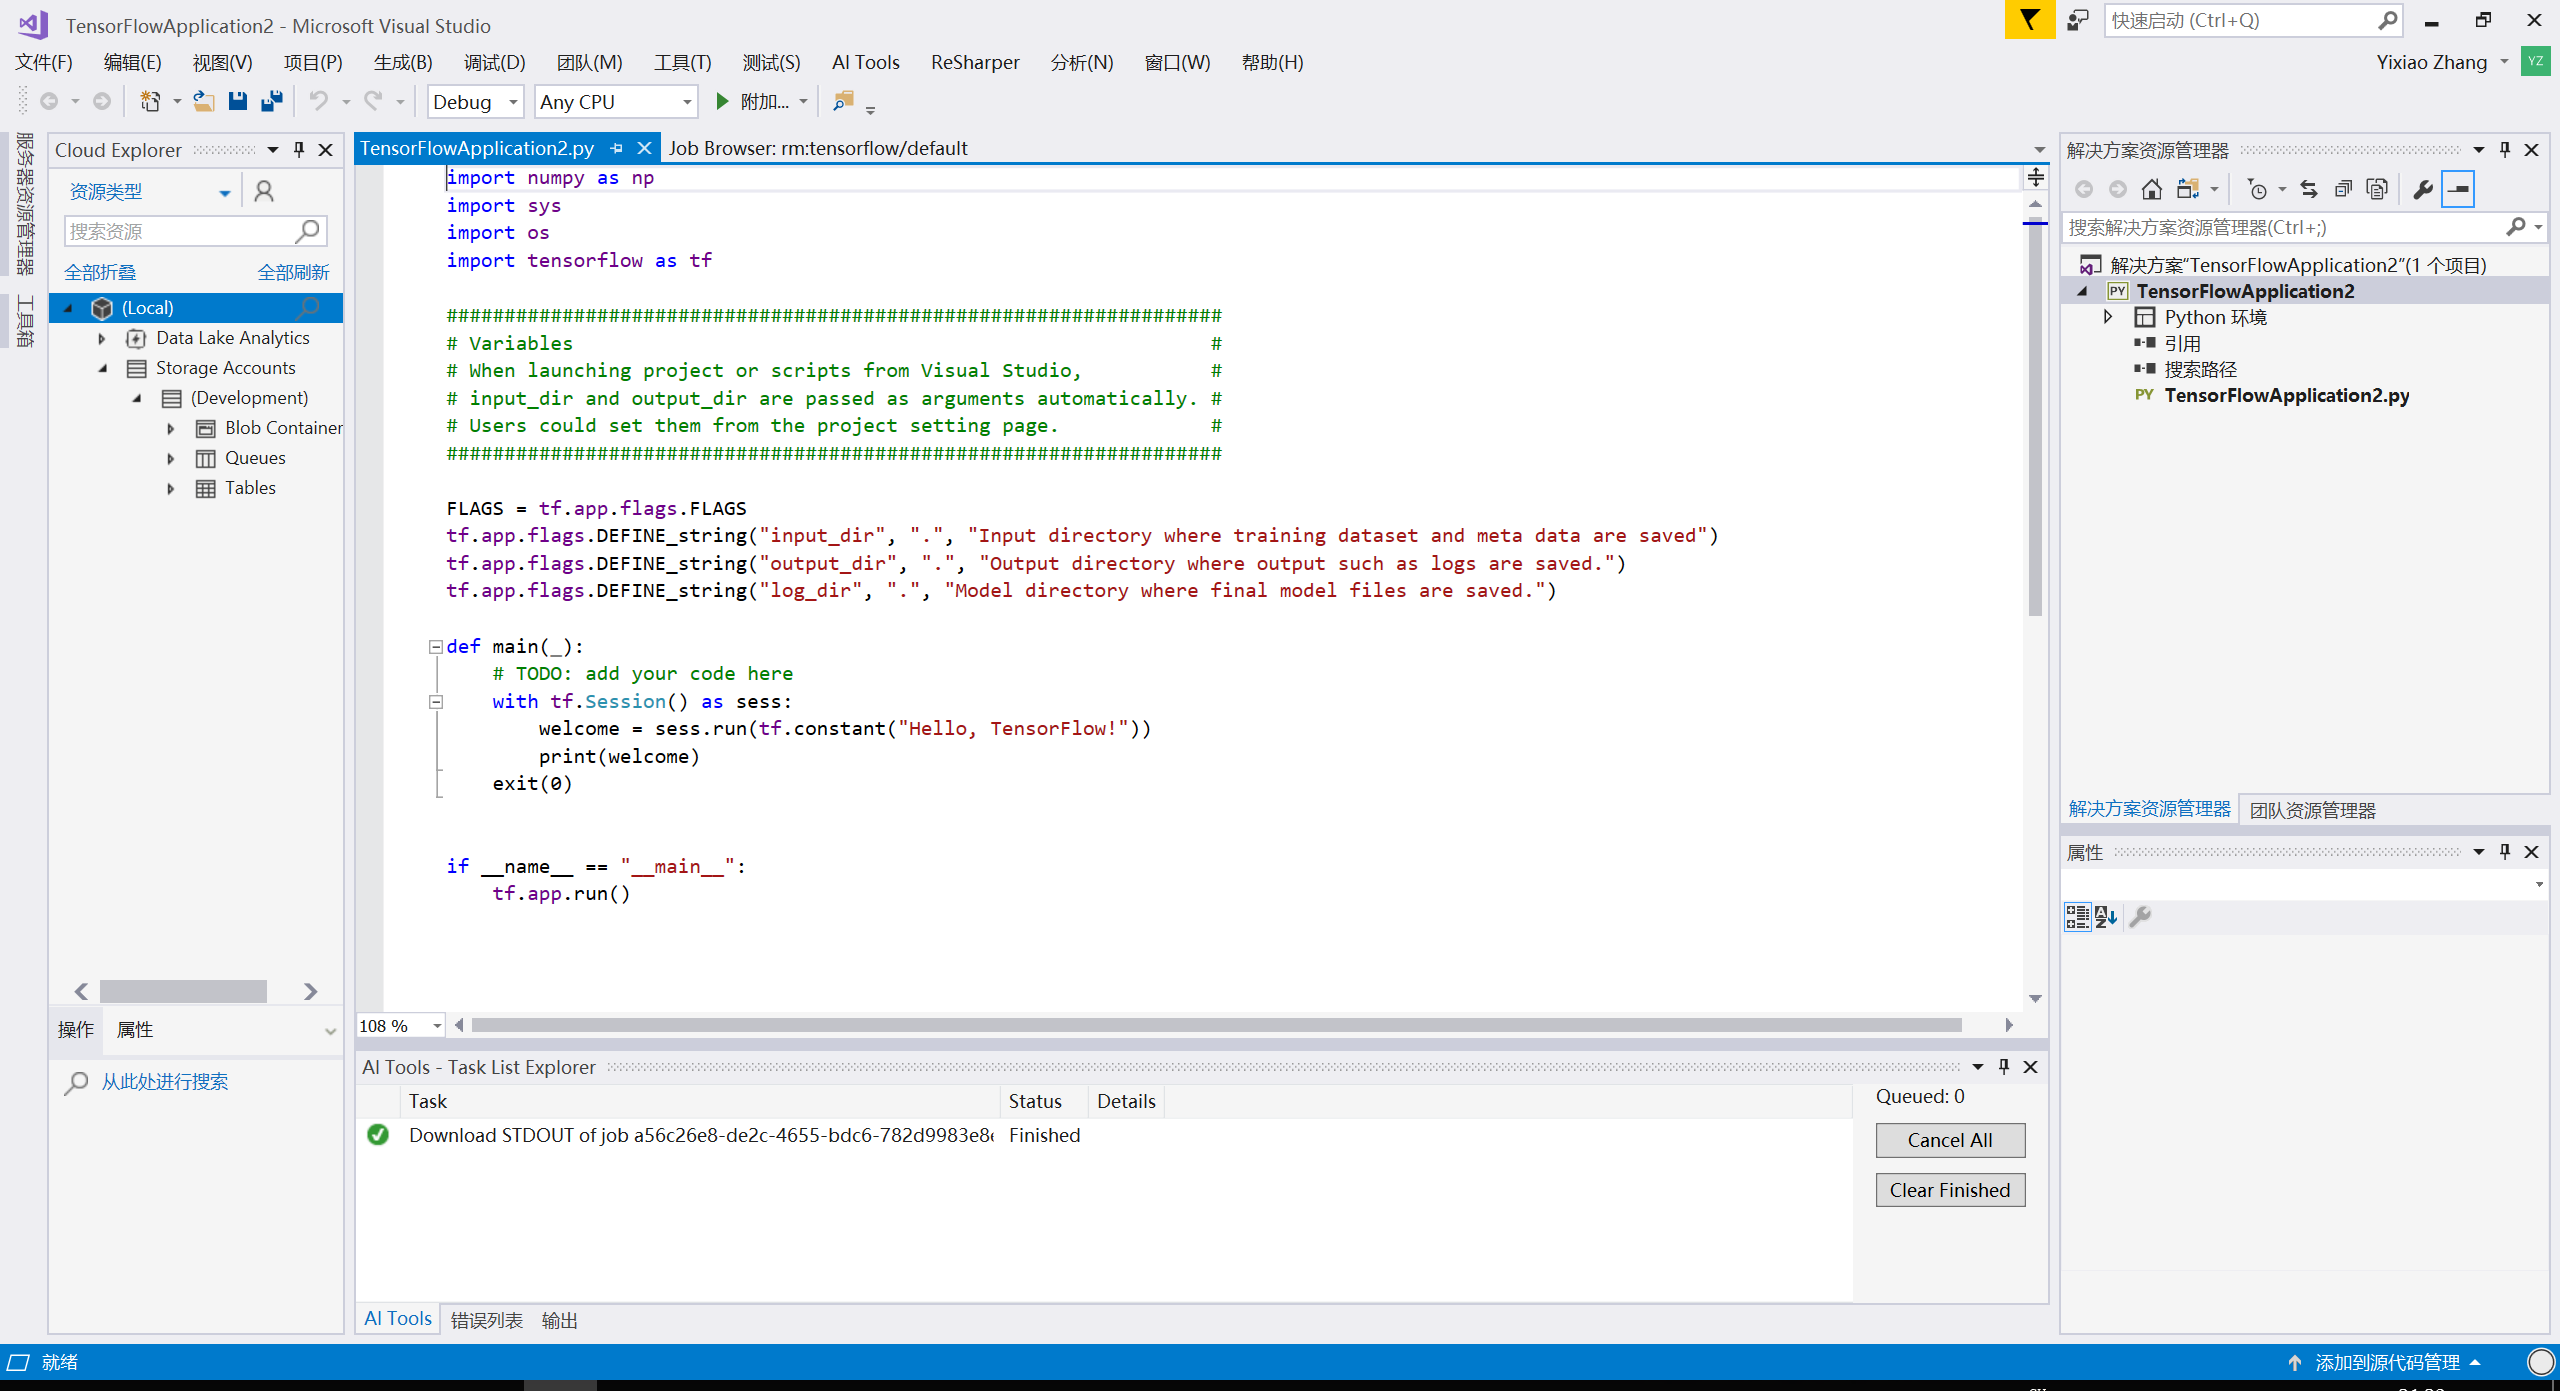Click the editor horizontal scrollbar
The width and height of the screenshot is (2560, 1391).
(1216, 1025)
